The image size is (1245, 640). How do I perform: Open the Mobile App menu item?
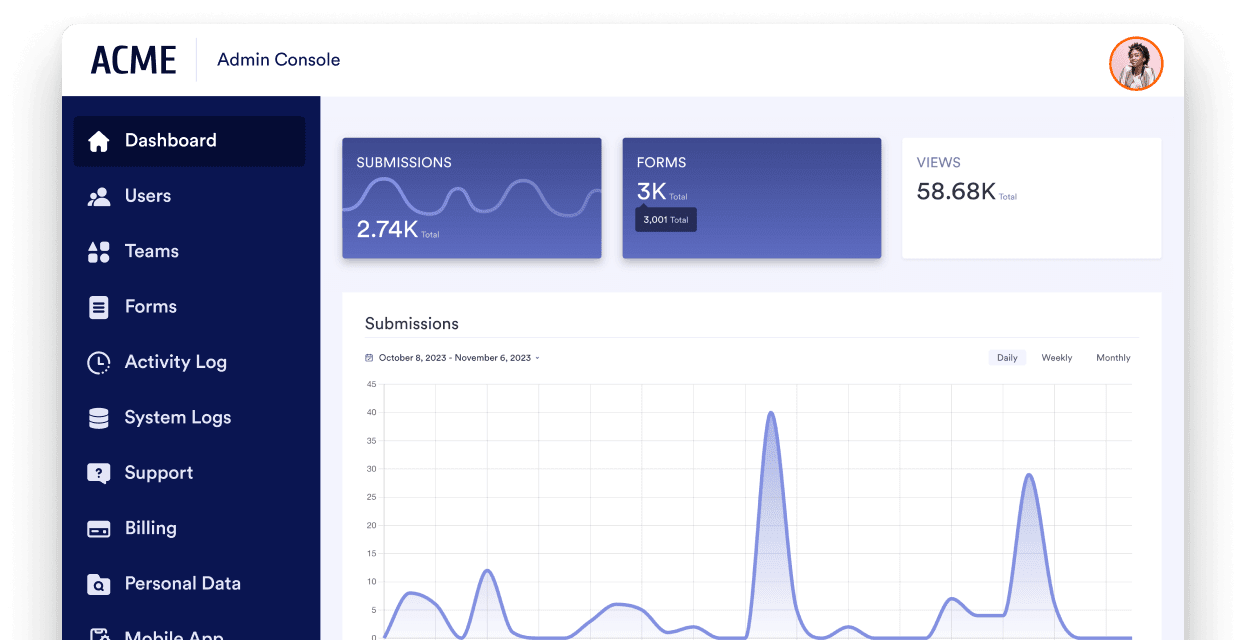point(173,633)
